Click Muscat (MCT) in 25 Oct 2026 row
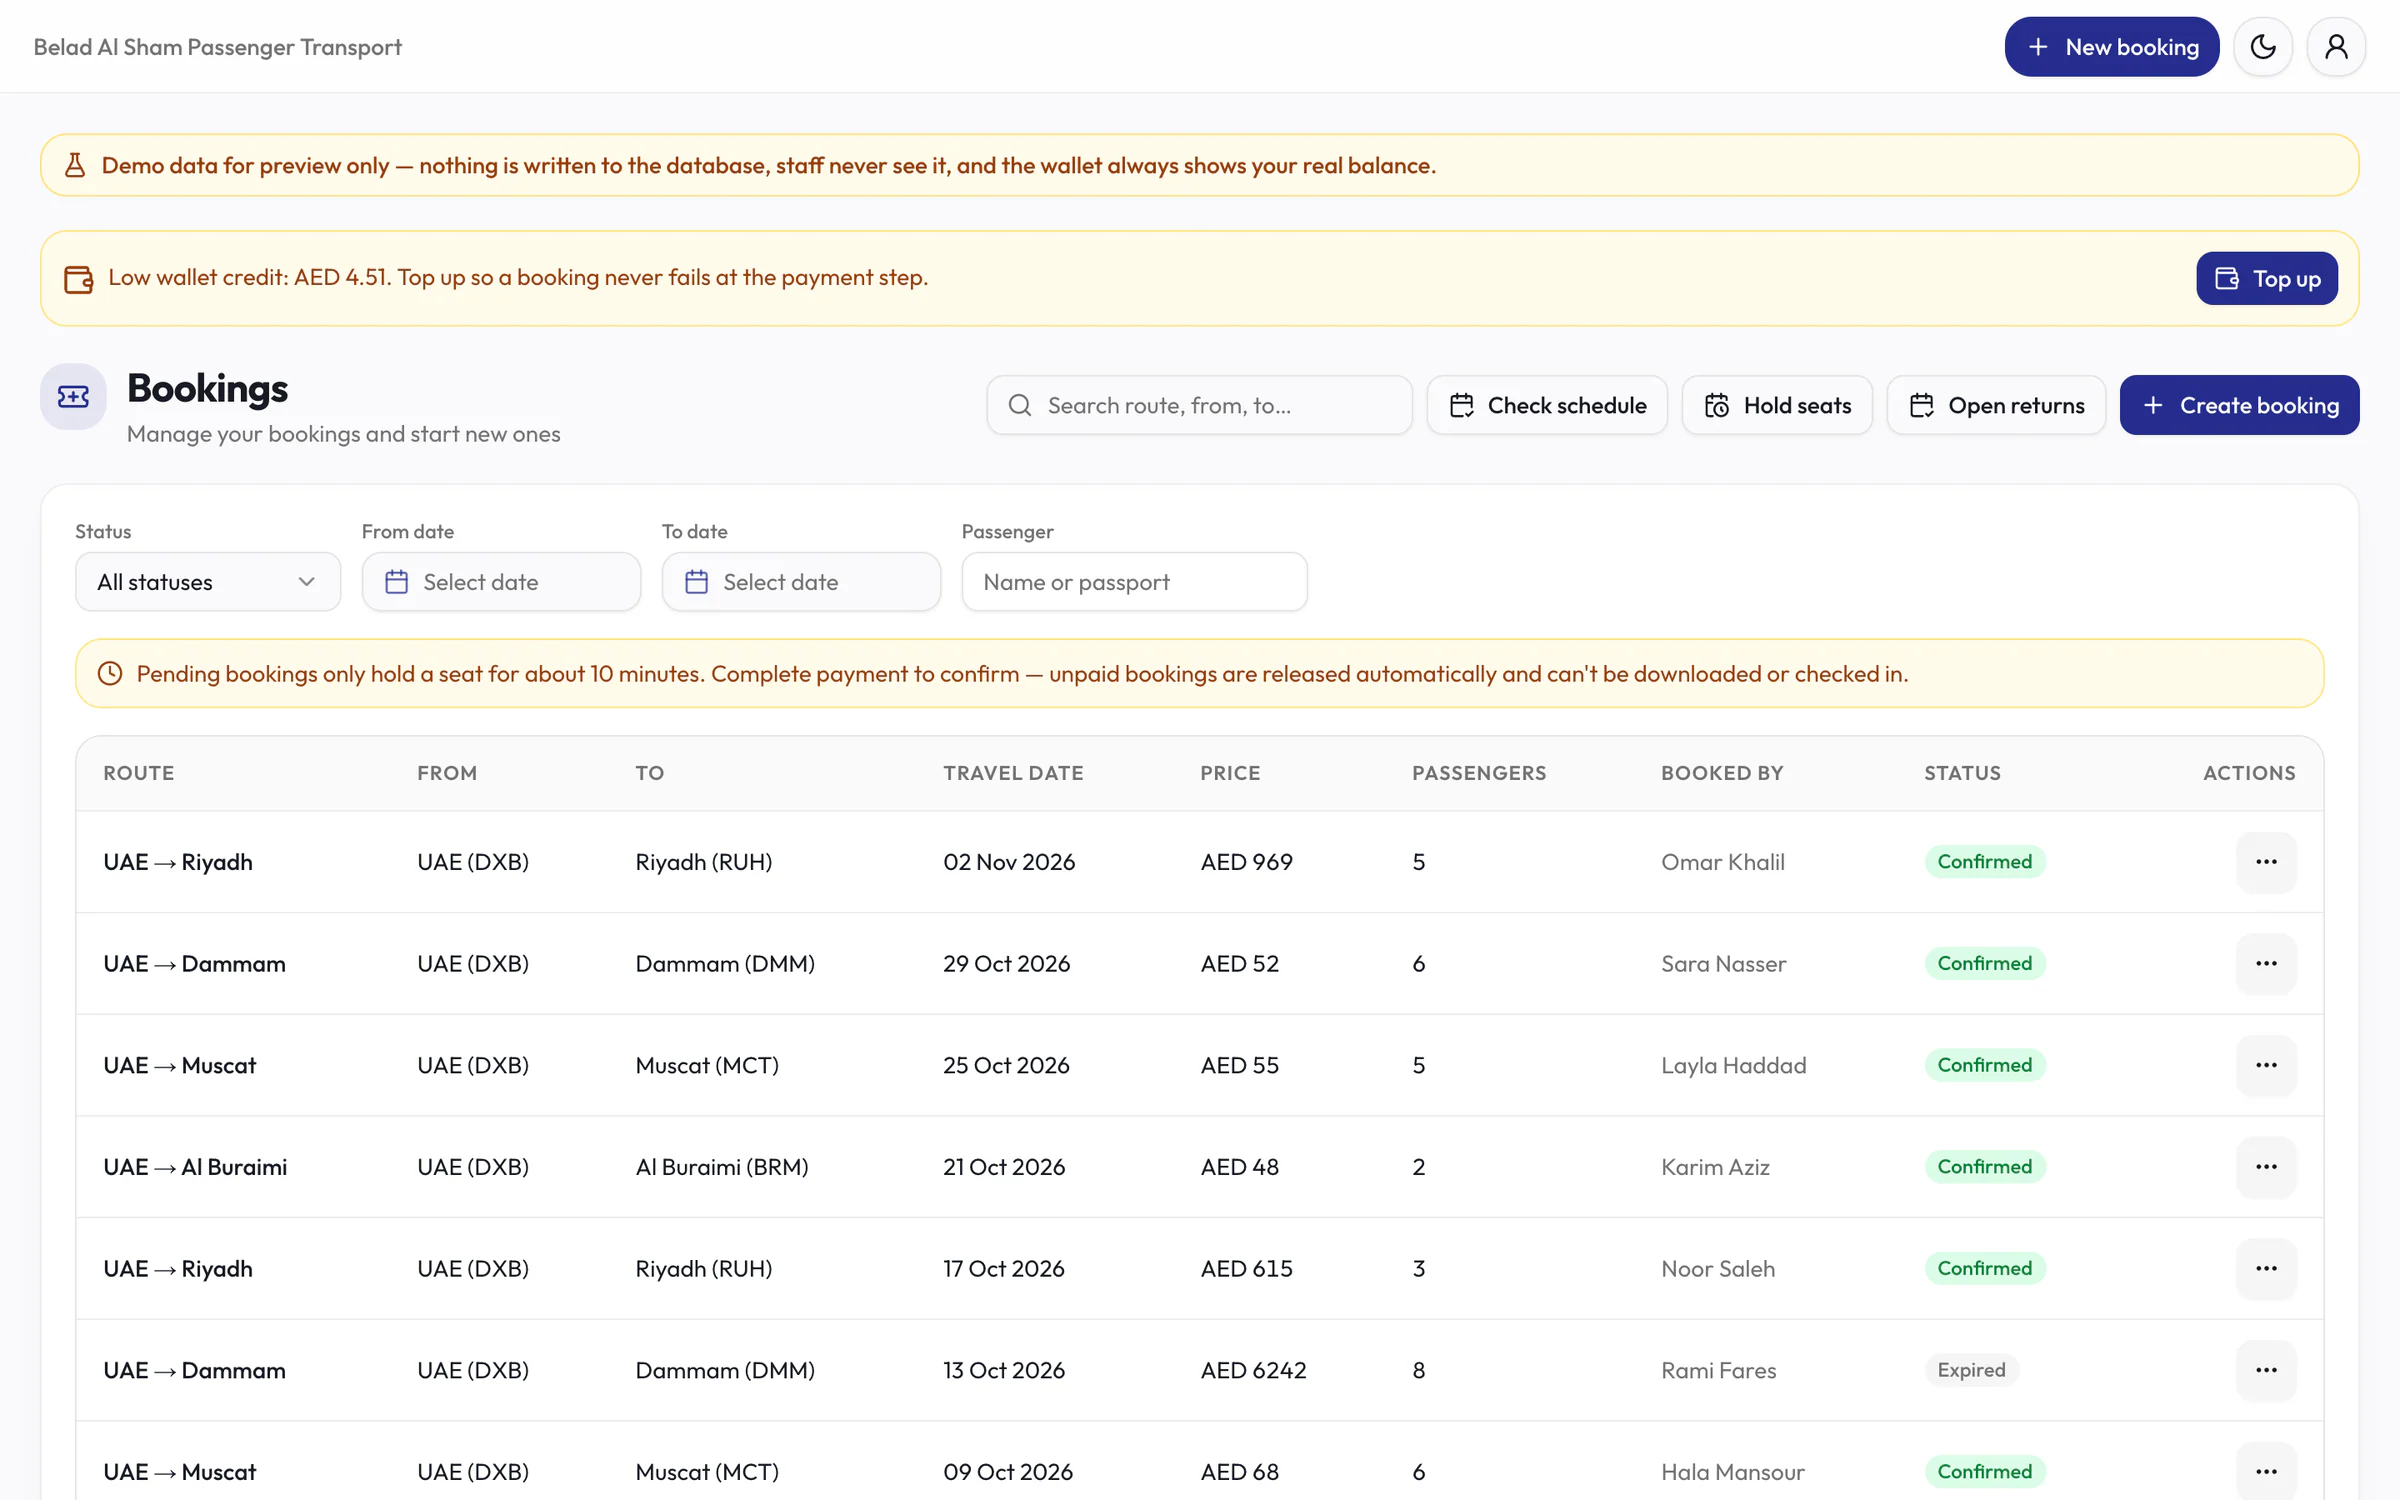Screen dimensions: 2400x1500 click(x=707, y=1066)
